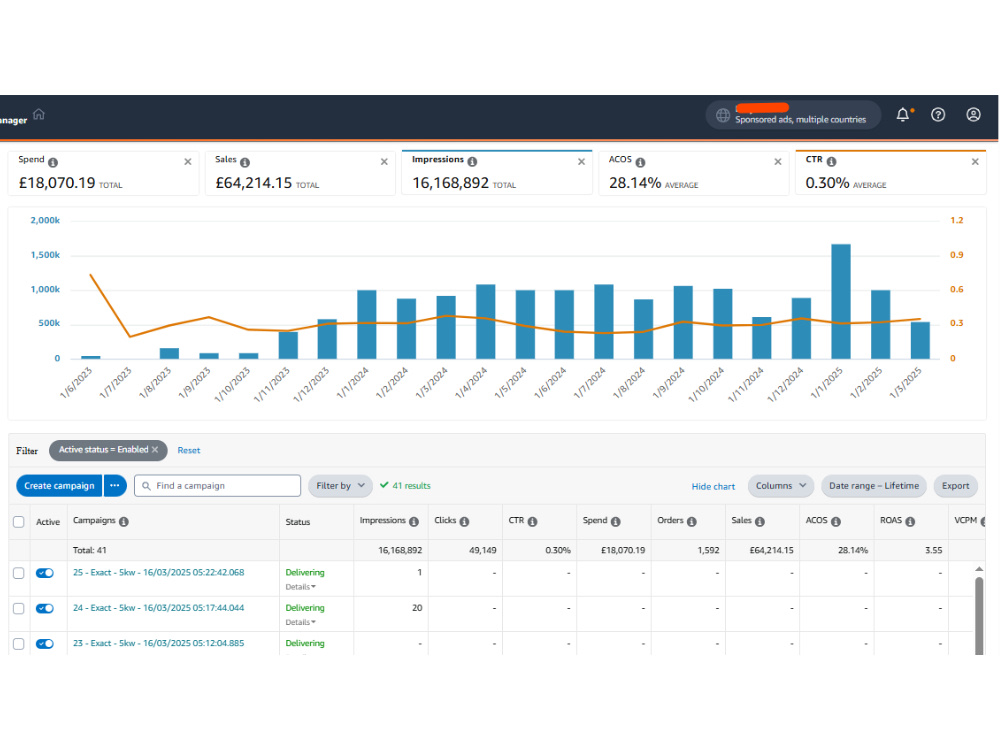This screenshot has width=1000, height=750.
Task: Toggle active switch for campaign 24 - Exact
Action: point(45,608)
